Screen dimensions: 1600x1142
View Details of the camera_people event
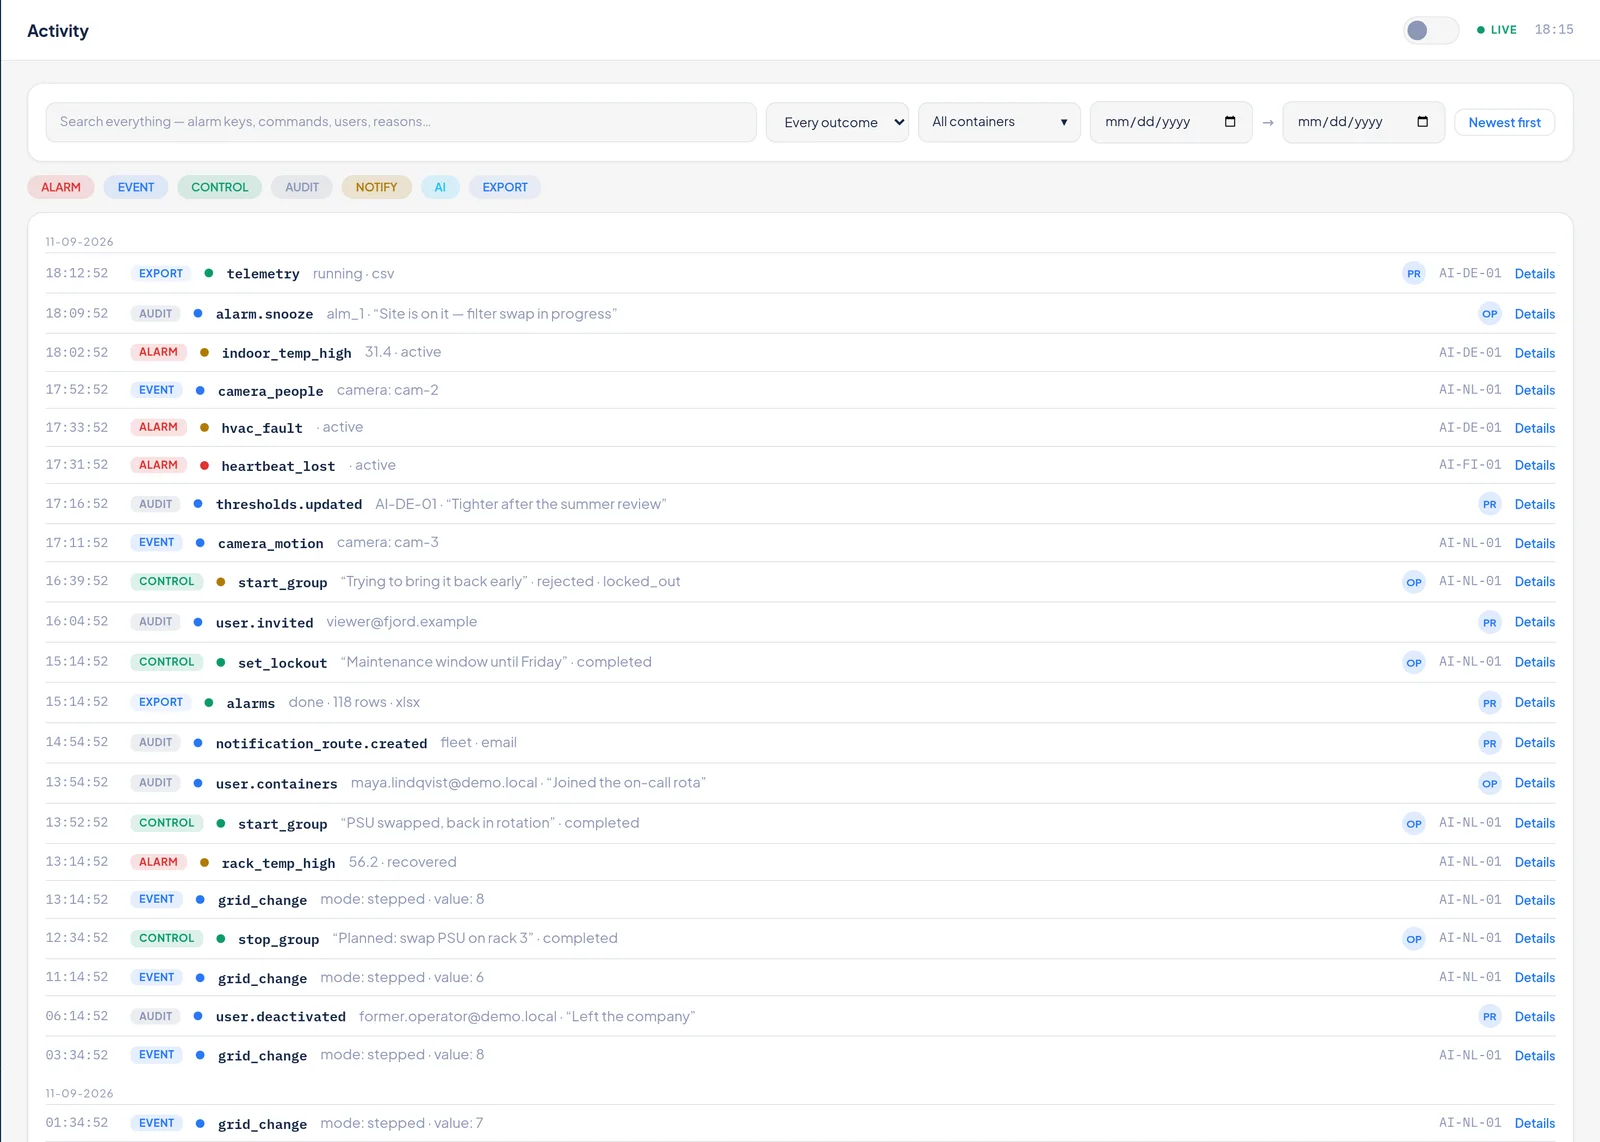click(x=1534, y=391)
